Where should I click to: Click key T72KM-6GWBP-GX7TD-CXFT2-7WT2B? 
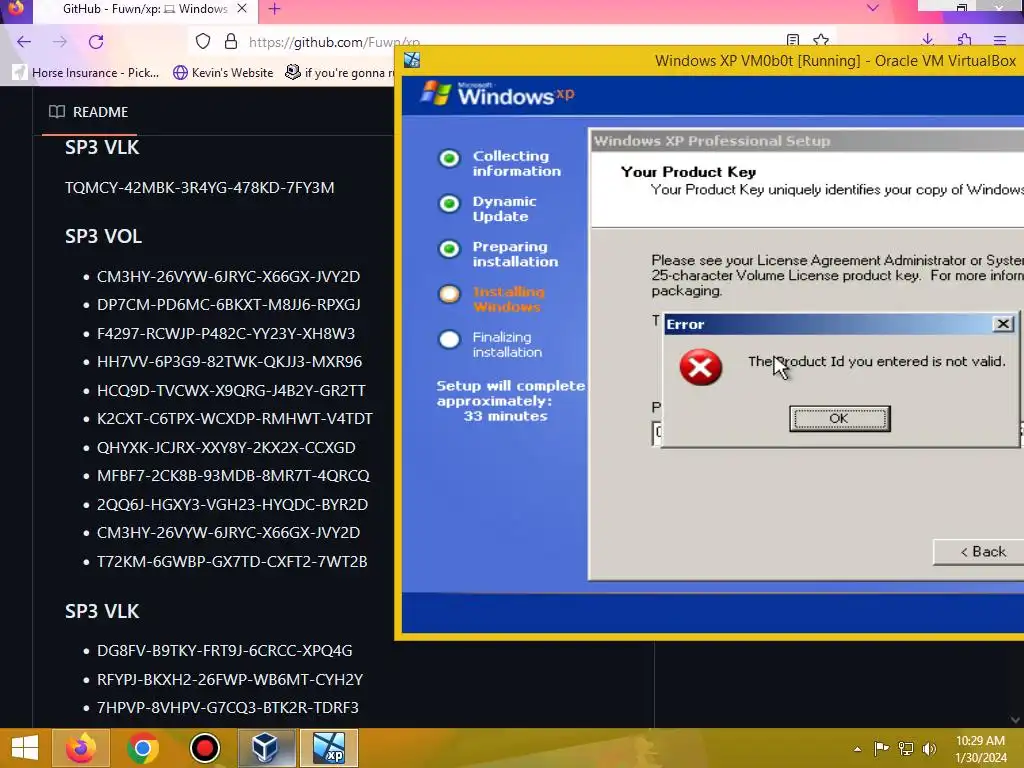coord(232,562)
